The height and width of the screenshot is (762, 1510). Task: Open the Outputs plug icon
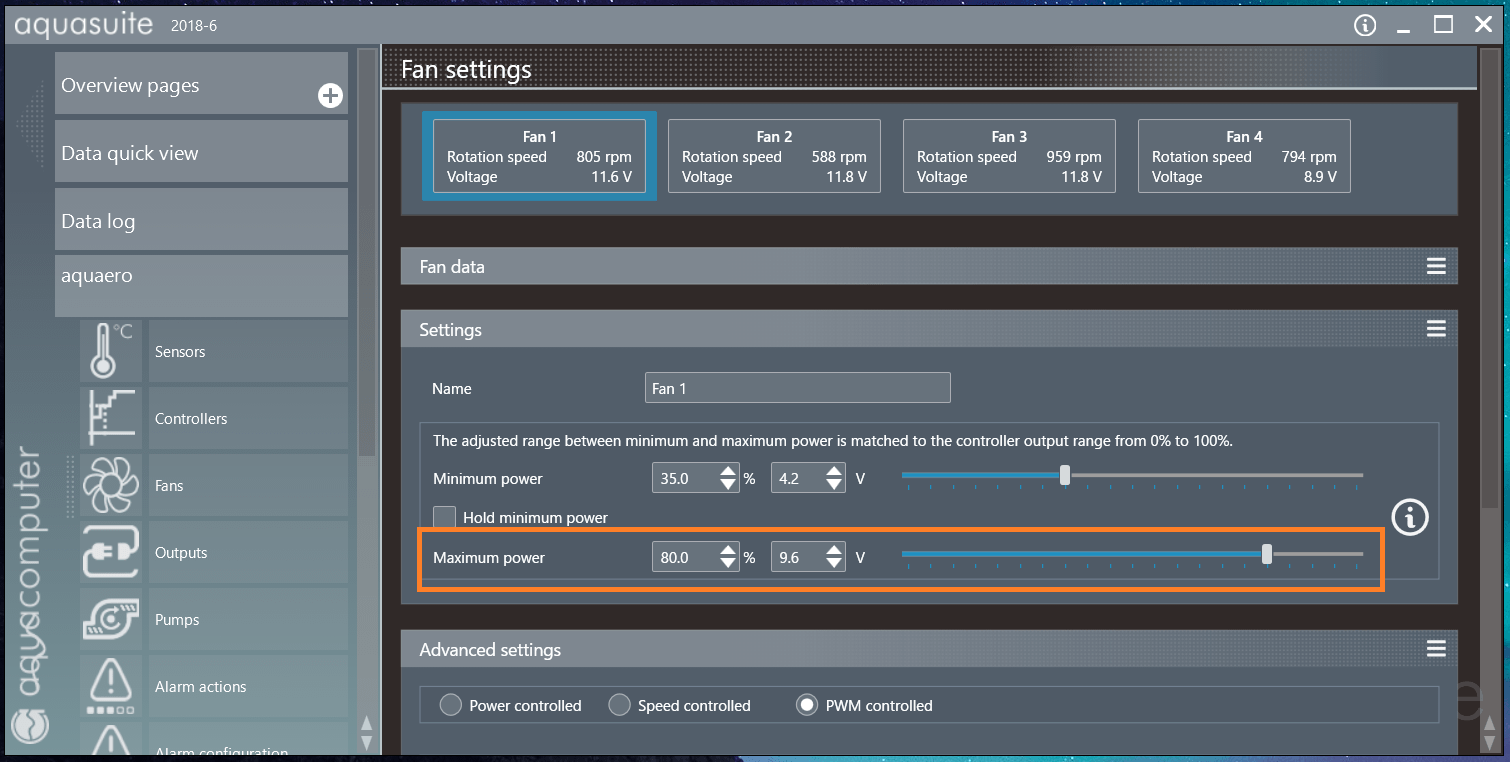click(x=111, y=552)
